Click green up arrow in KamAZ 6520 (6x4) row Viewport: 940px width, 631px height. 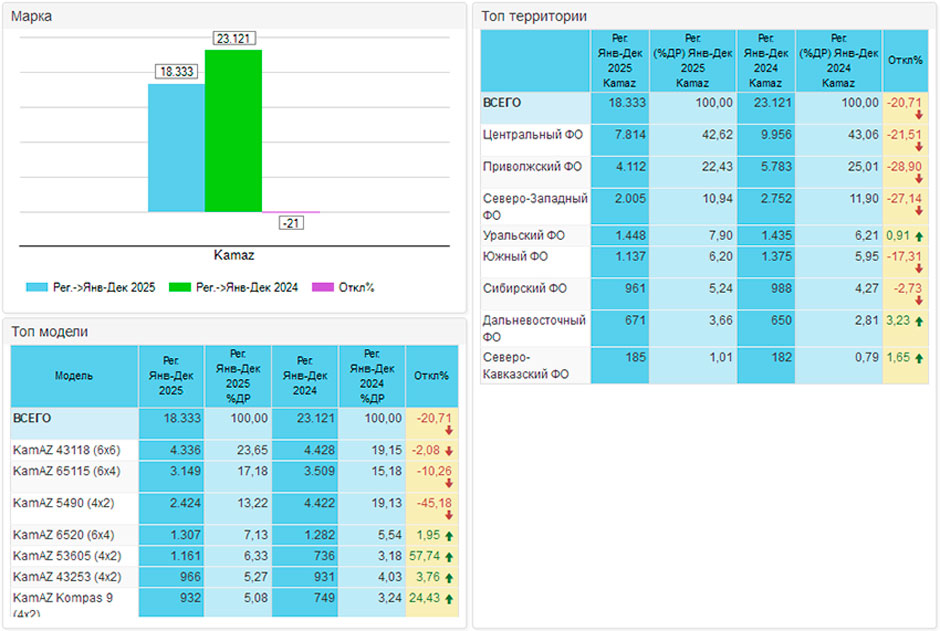tap(450, 536)
